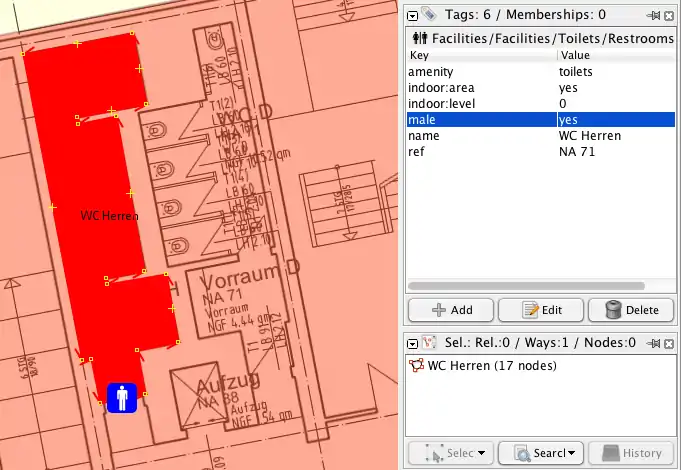Collapse the Tags/Memberships panel

pyautogui.click(x=412, y=14)
